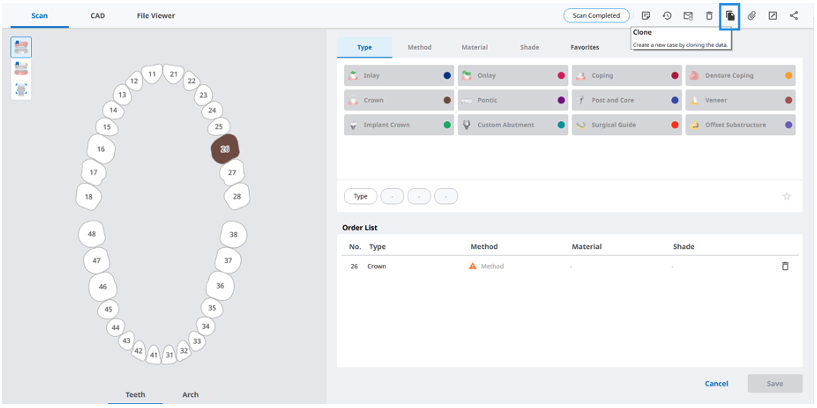Viewport: 817px width, 408px height.
Task: Toggle tooth 16 on the chart
Action: point(101,149)
